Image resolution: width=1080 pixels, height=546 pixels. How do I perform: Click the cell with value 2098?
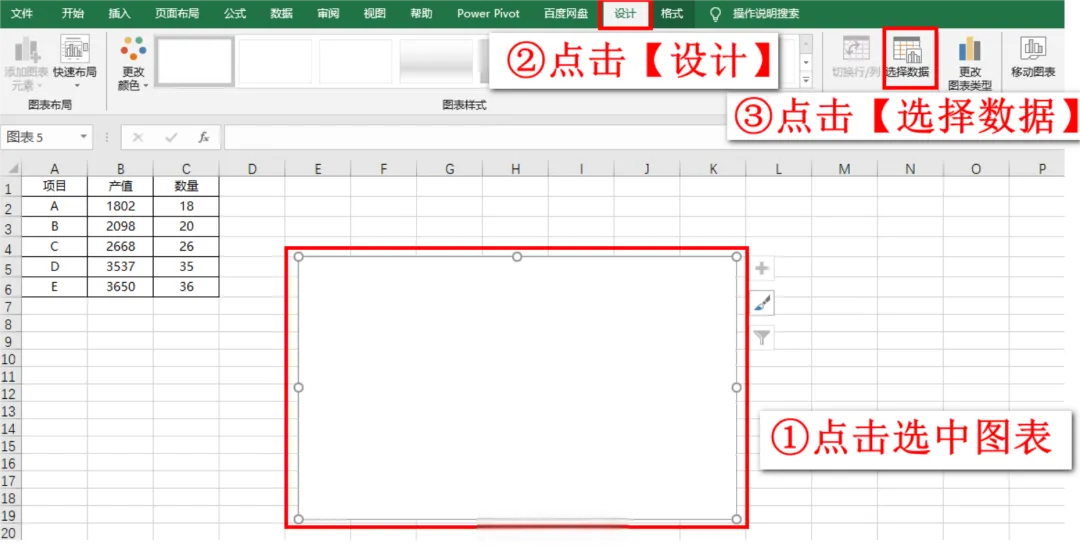pyautogui.click(x=121, y=226)
